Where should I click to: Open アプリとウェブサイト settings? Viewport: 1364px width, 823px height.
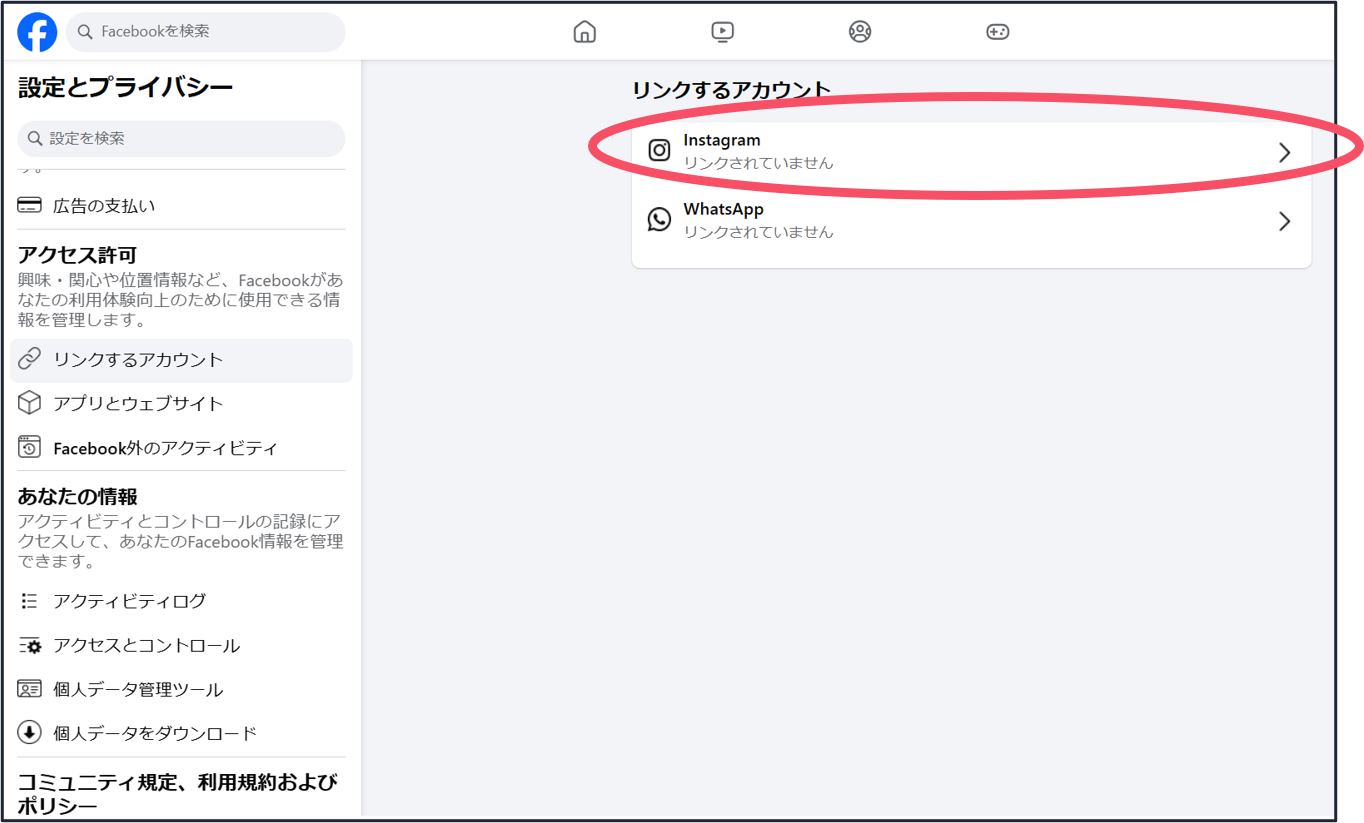click(x=138, y=404)
